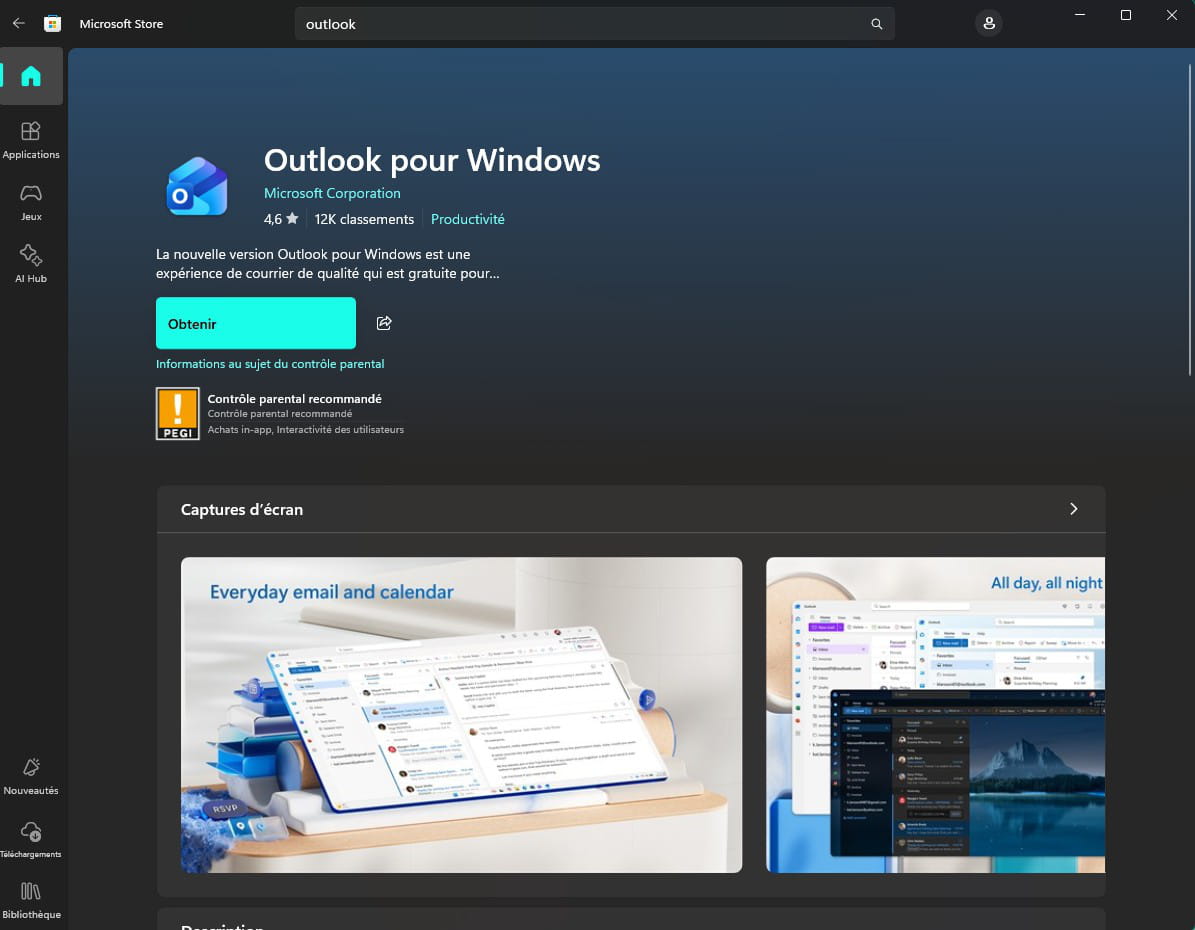
Task: Open Téléchargements in the sidebar
Action: pos(31,840)
